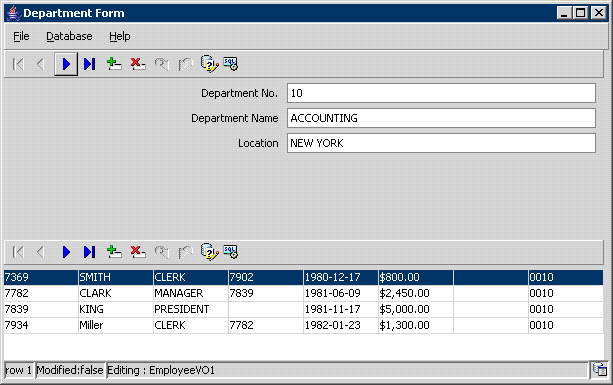Click the 7902 manager cell
Screen dimensions: 613x385
pyautogui.click(x=266, y=277)
